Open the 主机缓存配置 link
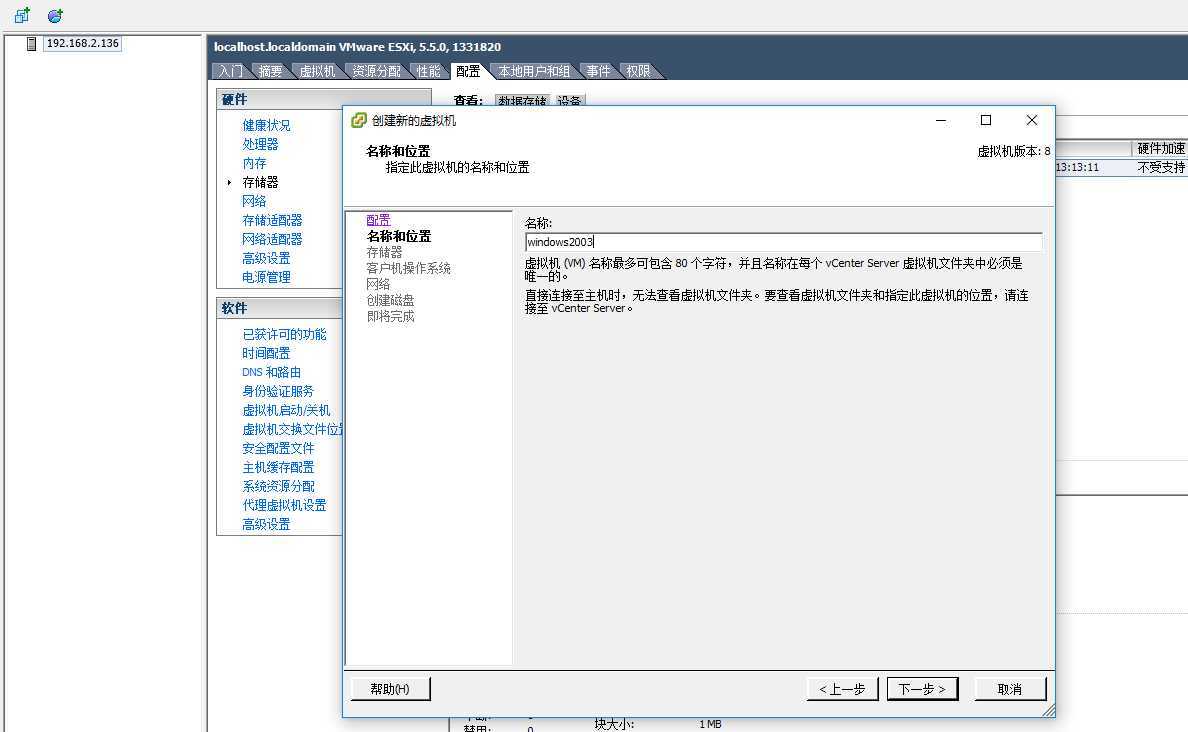This screenshot has height=732, width=1188. [x=278, y=467]
